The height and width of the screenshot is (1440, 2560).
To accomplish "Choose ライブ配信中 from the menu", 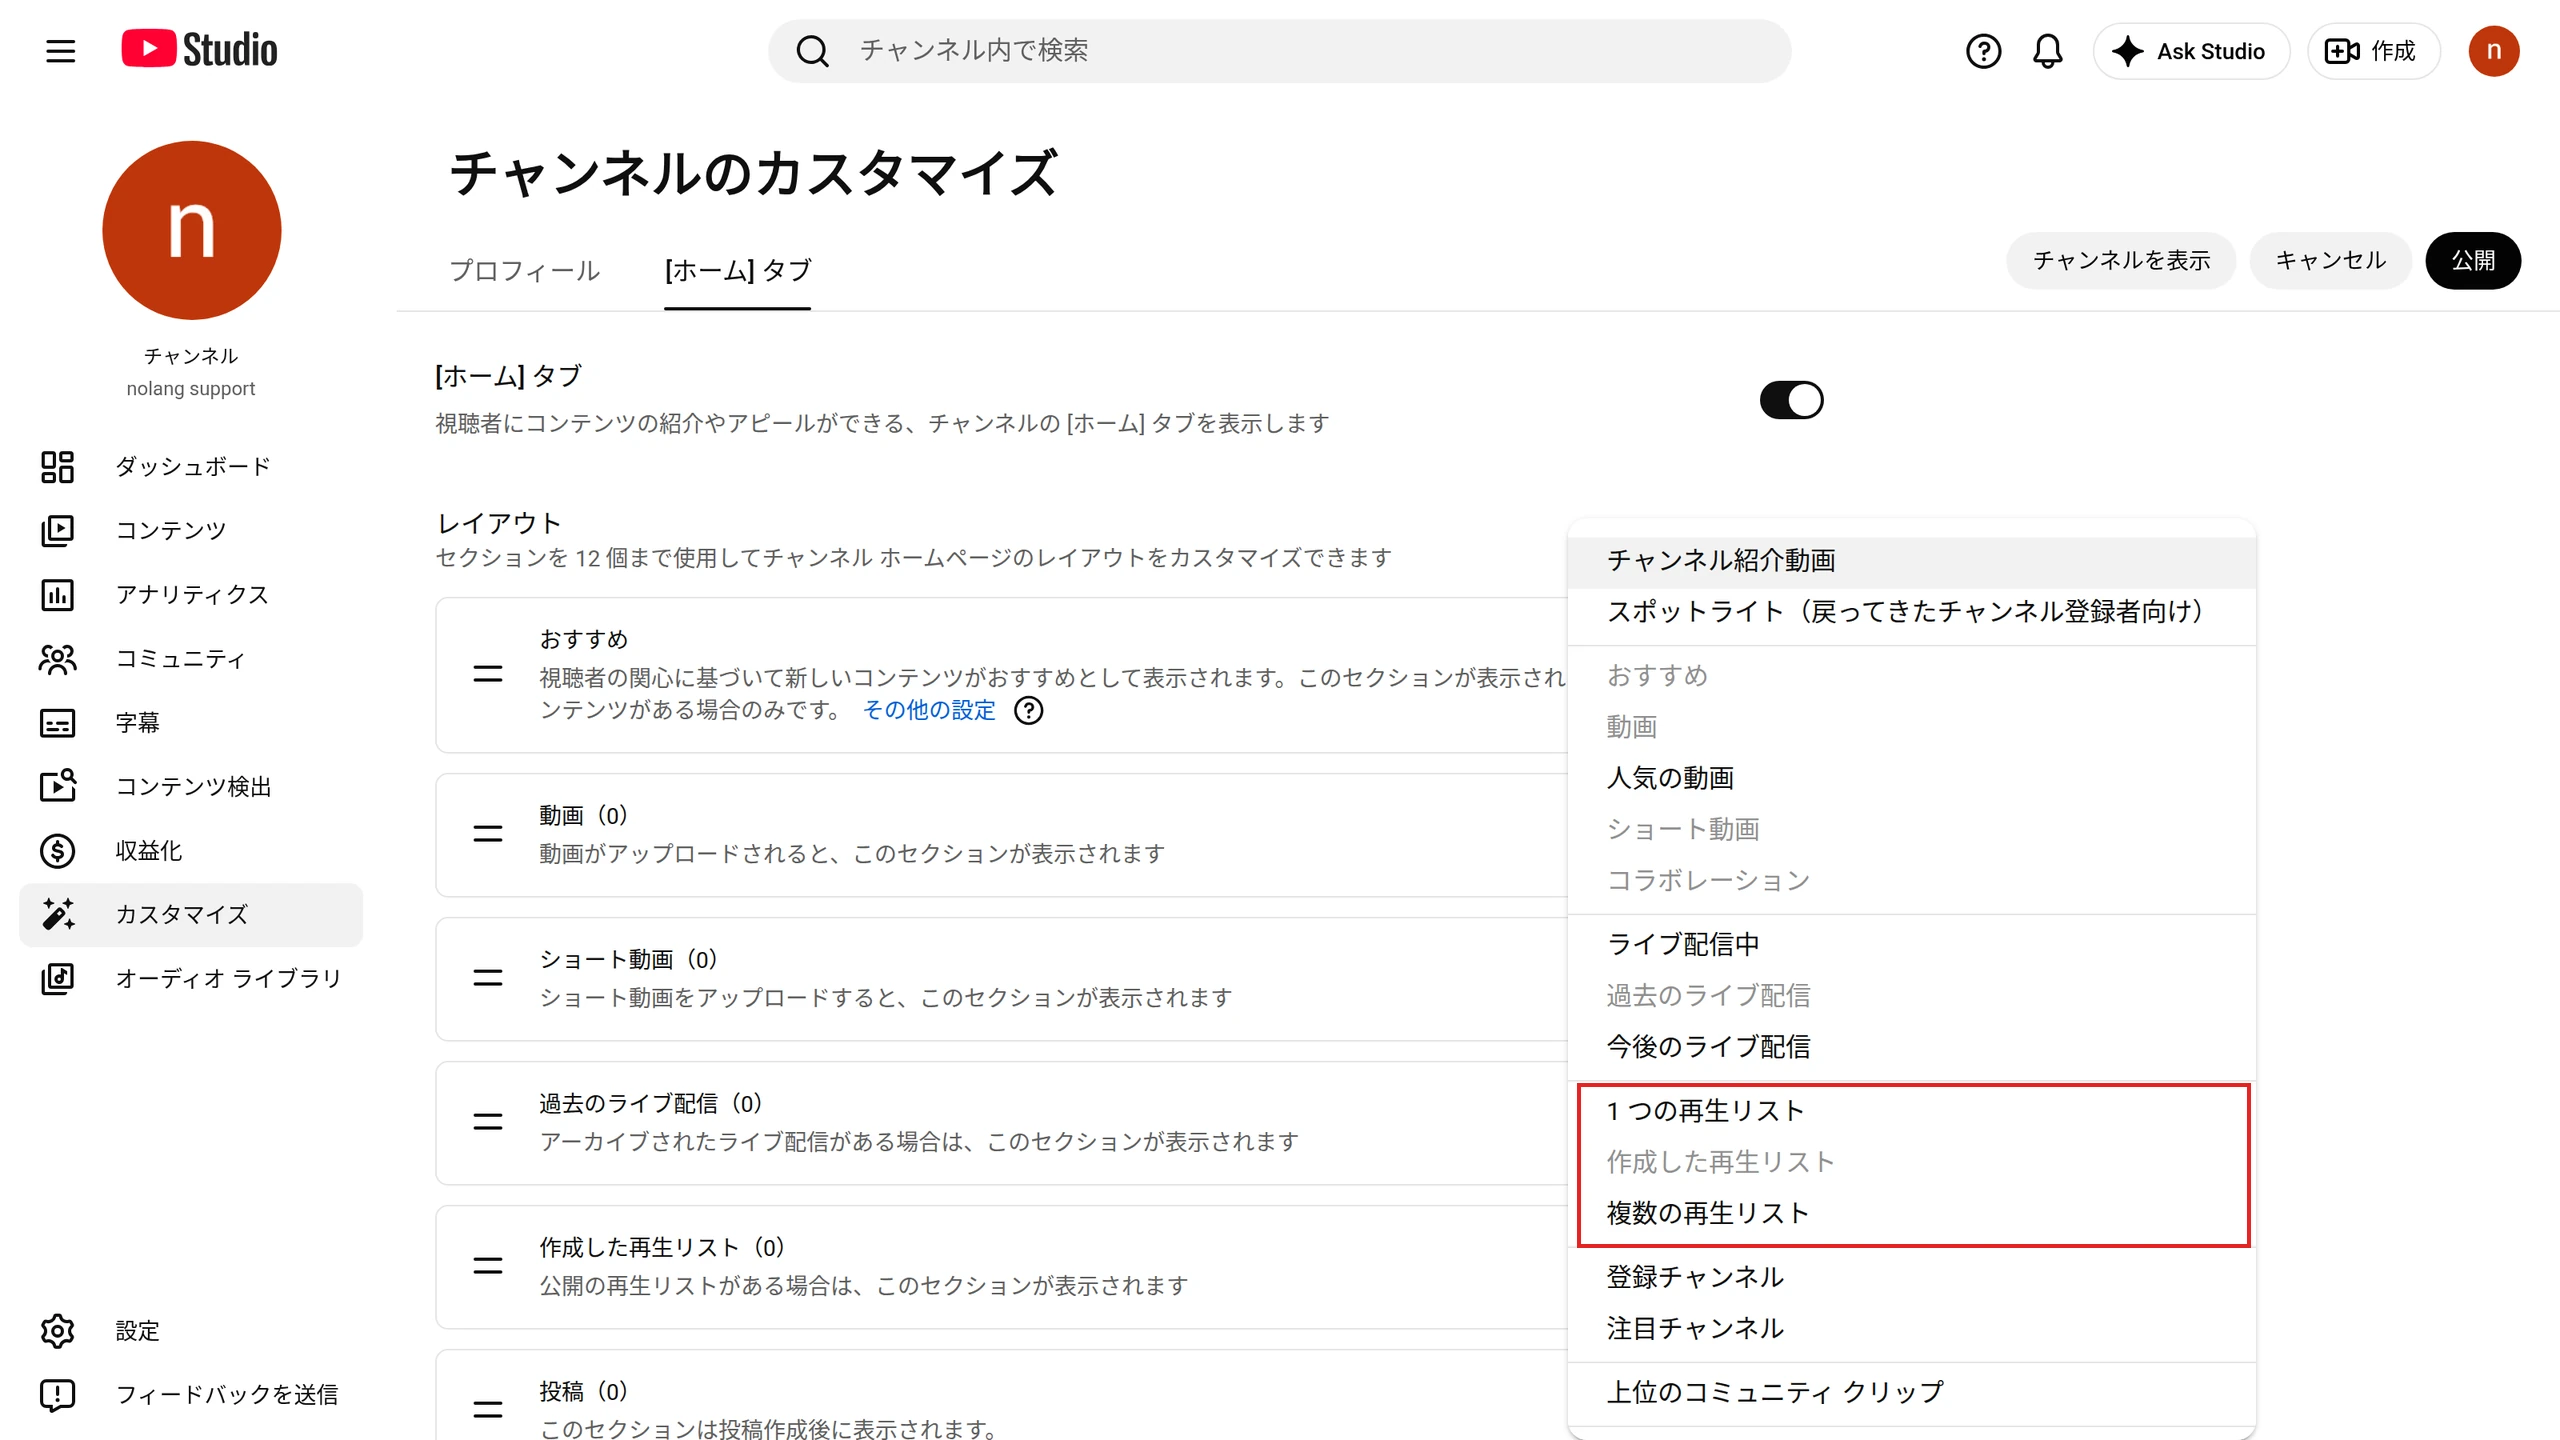I will coord(1911,944).
